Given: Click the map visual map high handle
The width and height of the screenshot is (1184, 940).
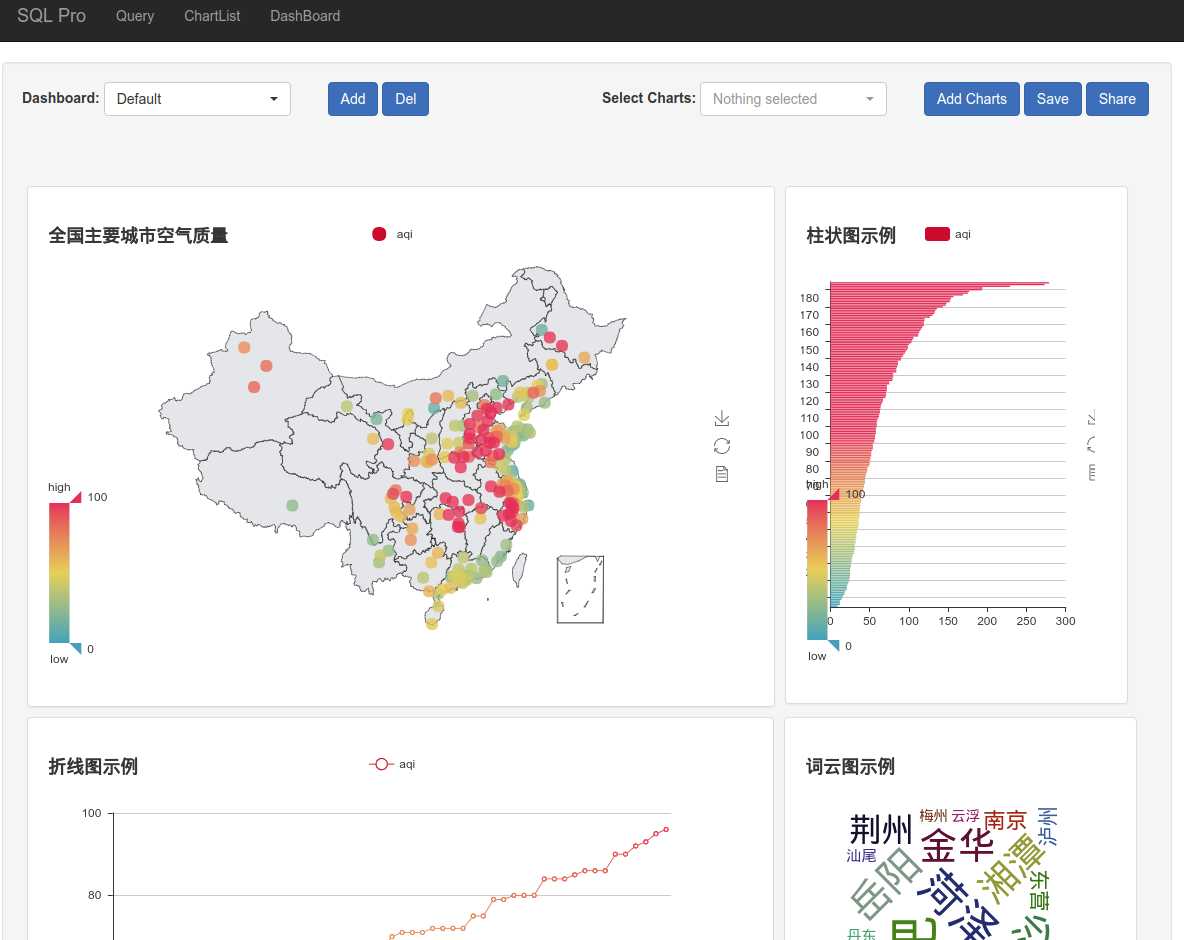Looking at the screenshot, I should click(x=76, y=497).
